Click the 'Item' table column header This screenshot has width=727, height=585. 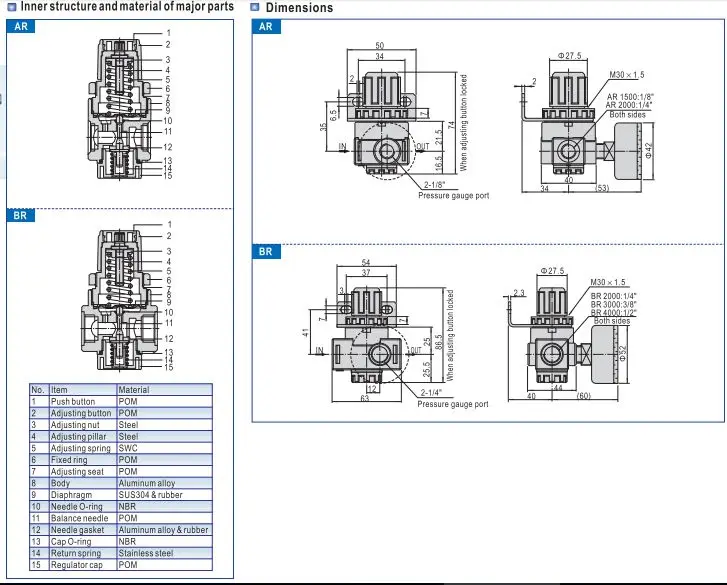click(x=83, y=390)
